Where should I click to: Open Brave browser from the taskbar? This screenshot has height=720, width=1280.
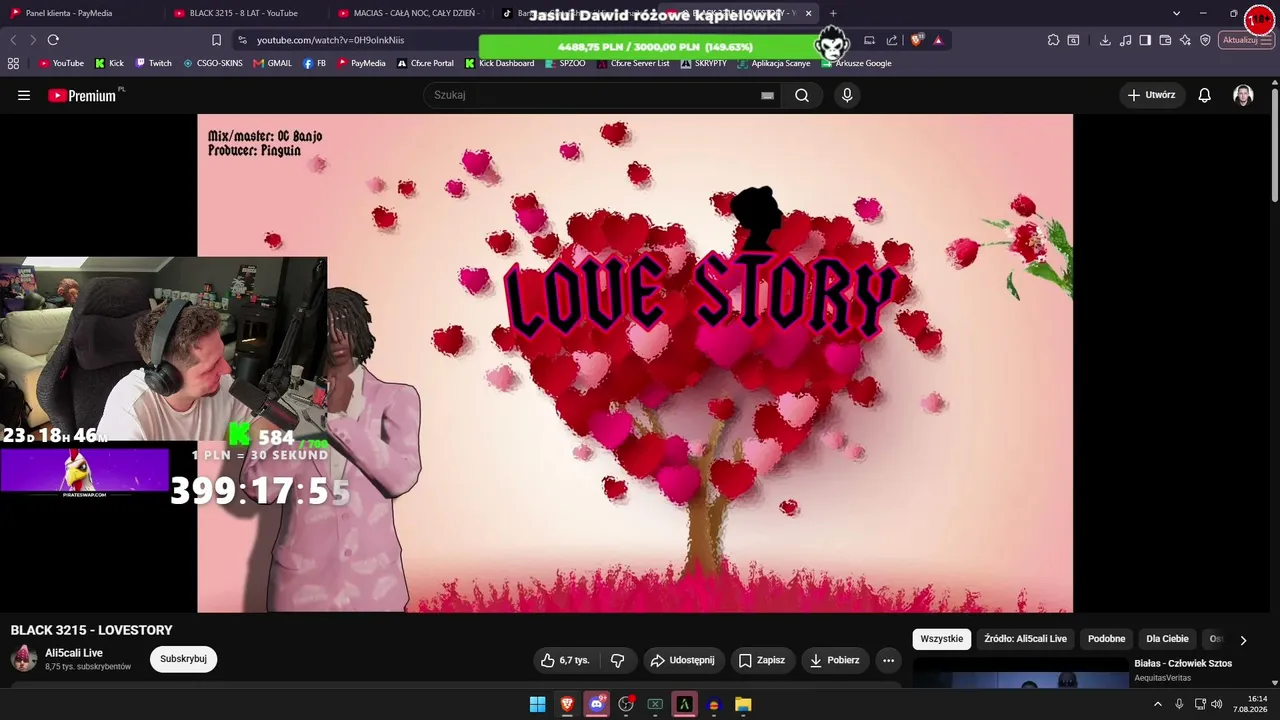[x=567, y=704]
